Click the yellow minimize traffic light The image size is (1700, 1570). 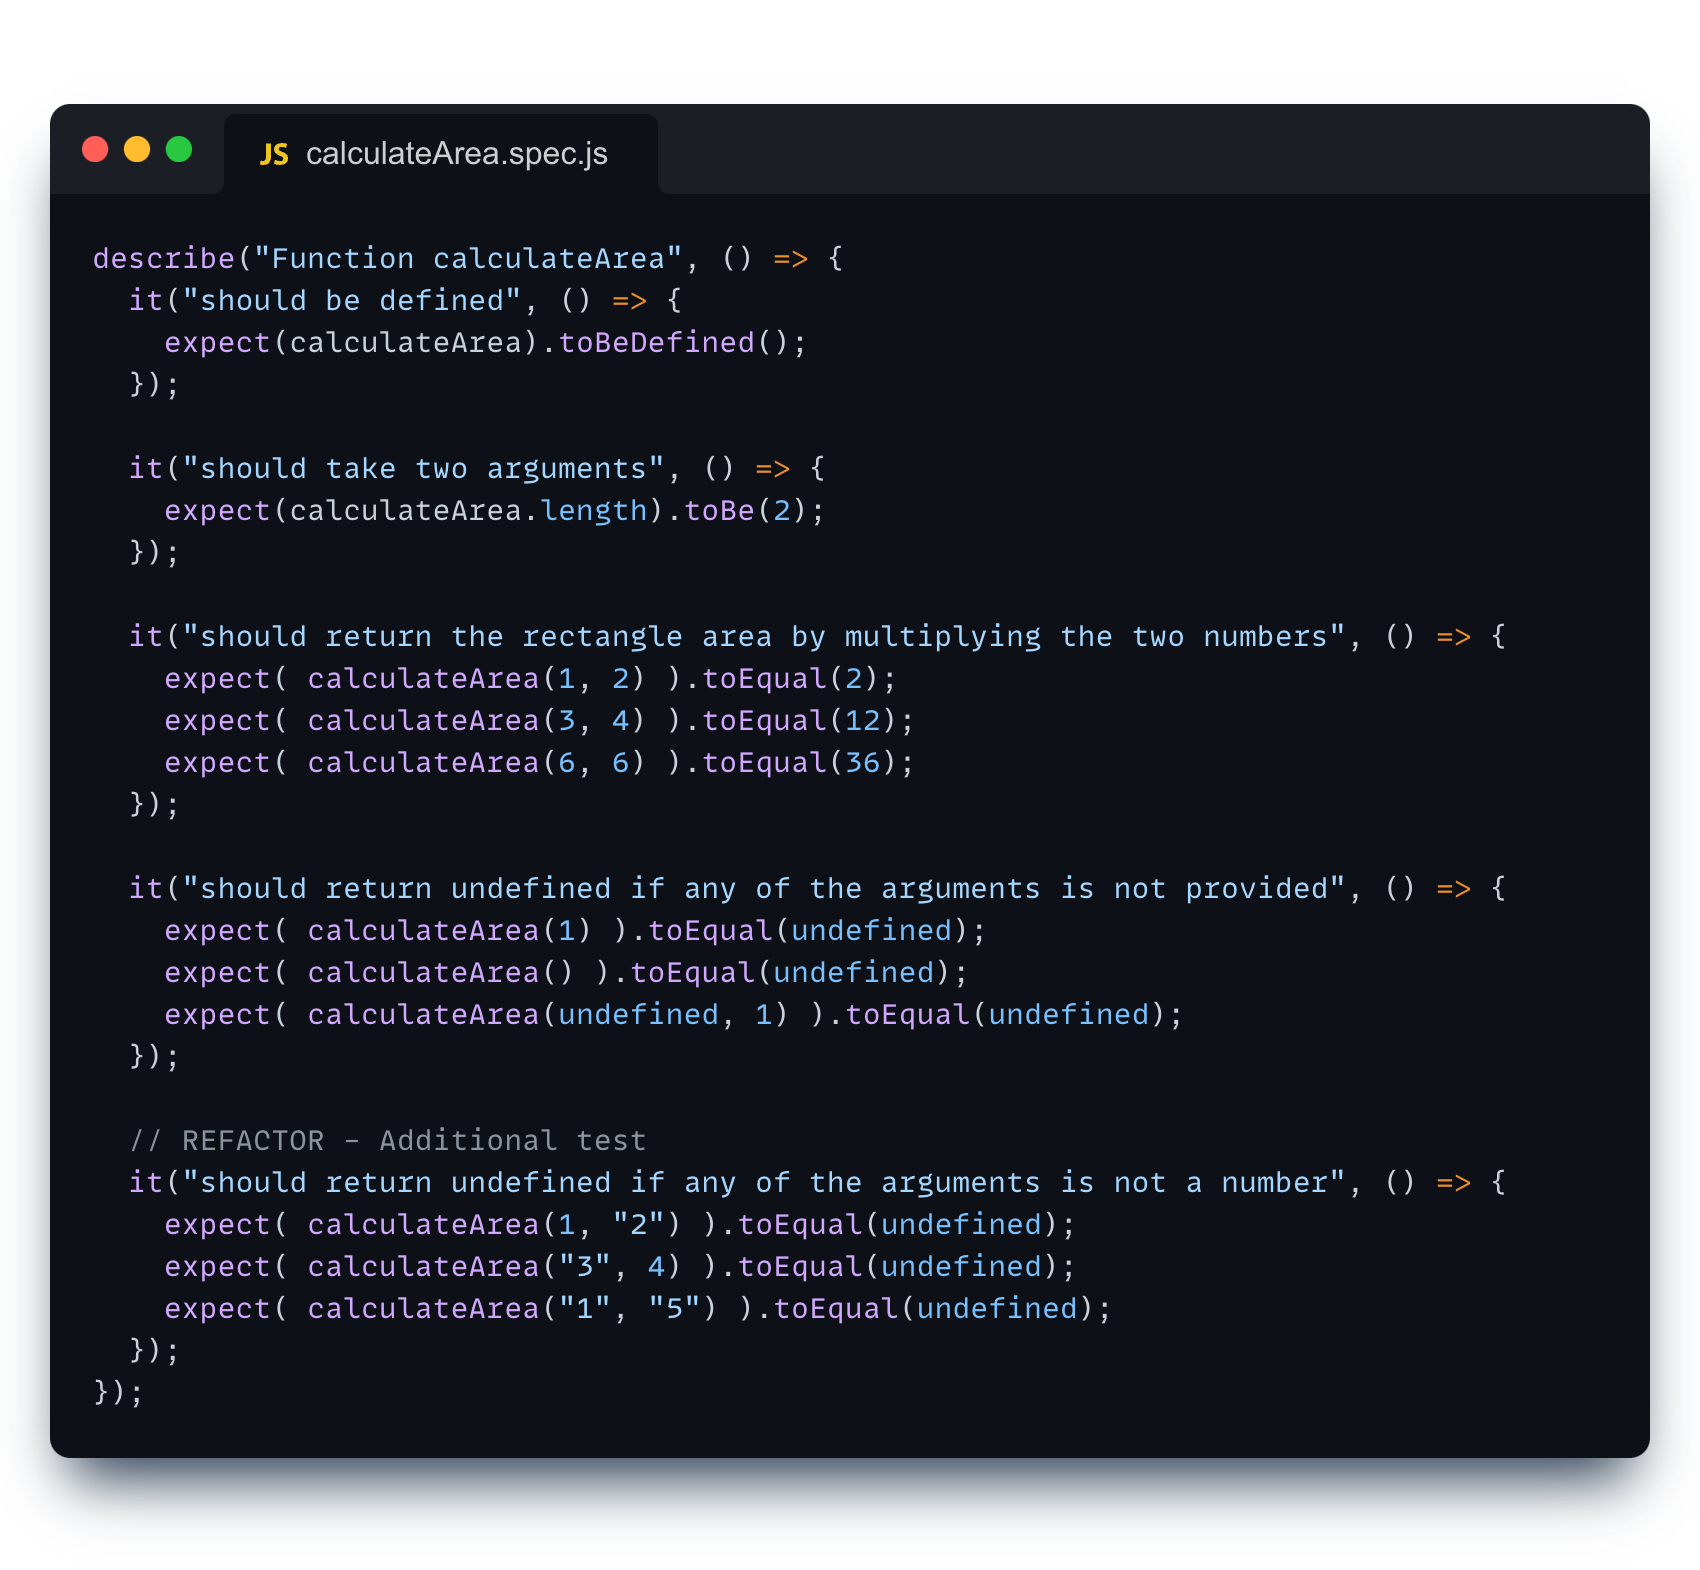(x=137, y=149)
